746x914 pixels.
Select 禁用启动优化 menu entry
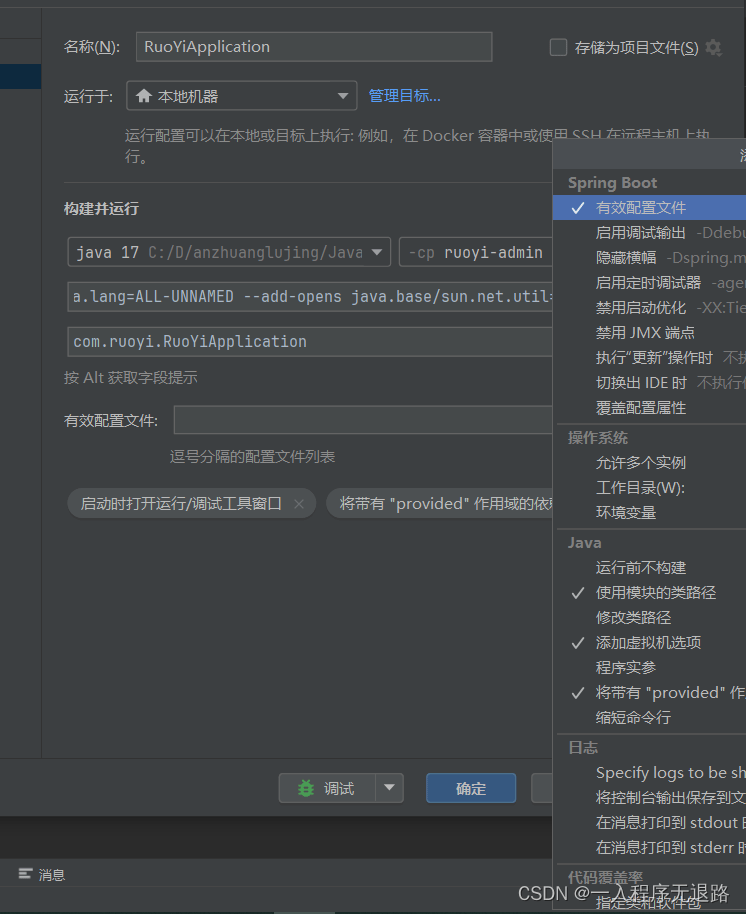tap(649, 308)
